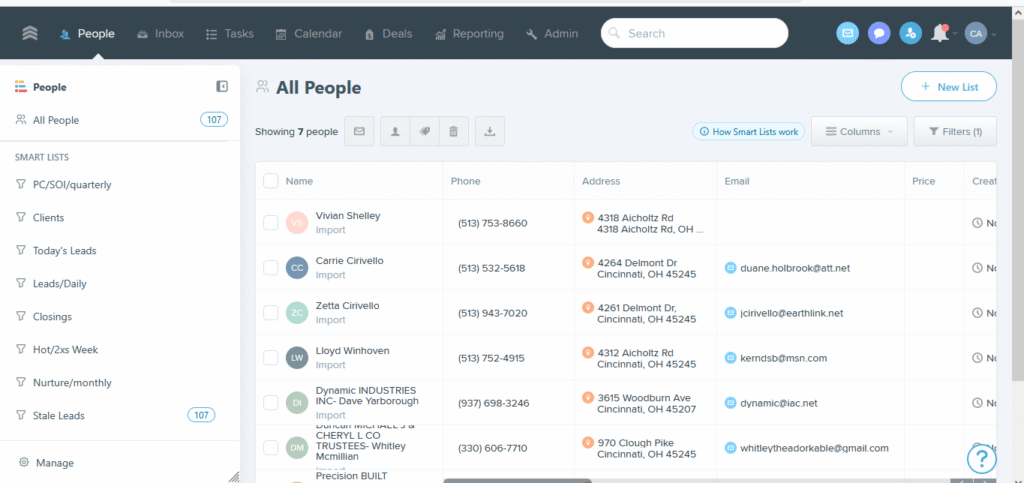Image resolution: width=1024 pixels, height=483 pixels.
Task: Click the download export icon
Action: [x=490, y=131]
